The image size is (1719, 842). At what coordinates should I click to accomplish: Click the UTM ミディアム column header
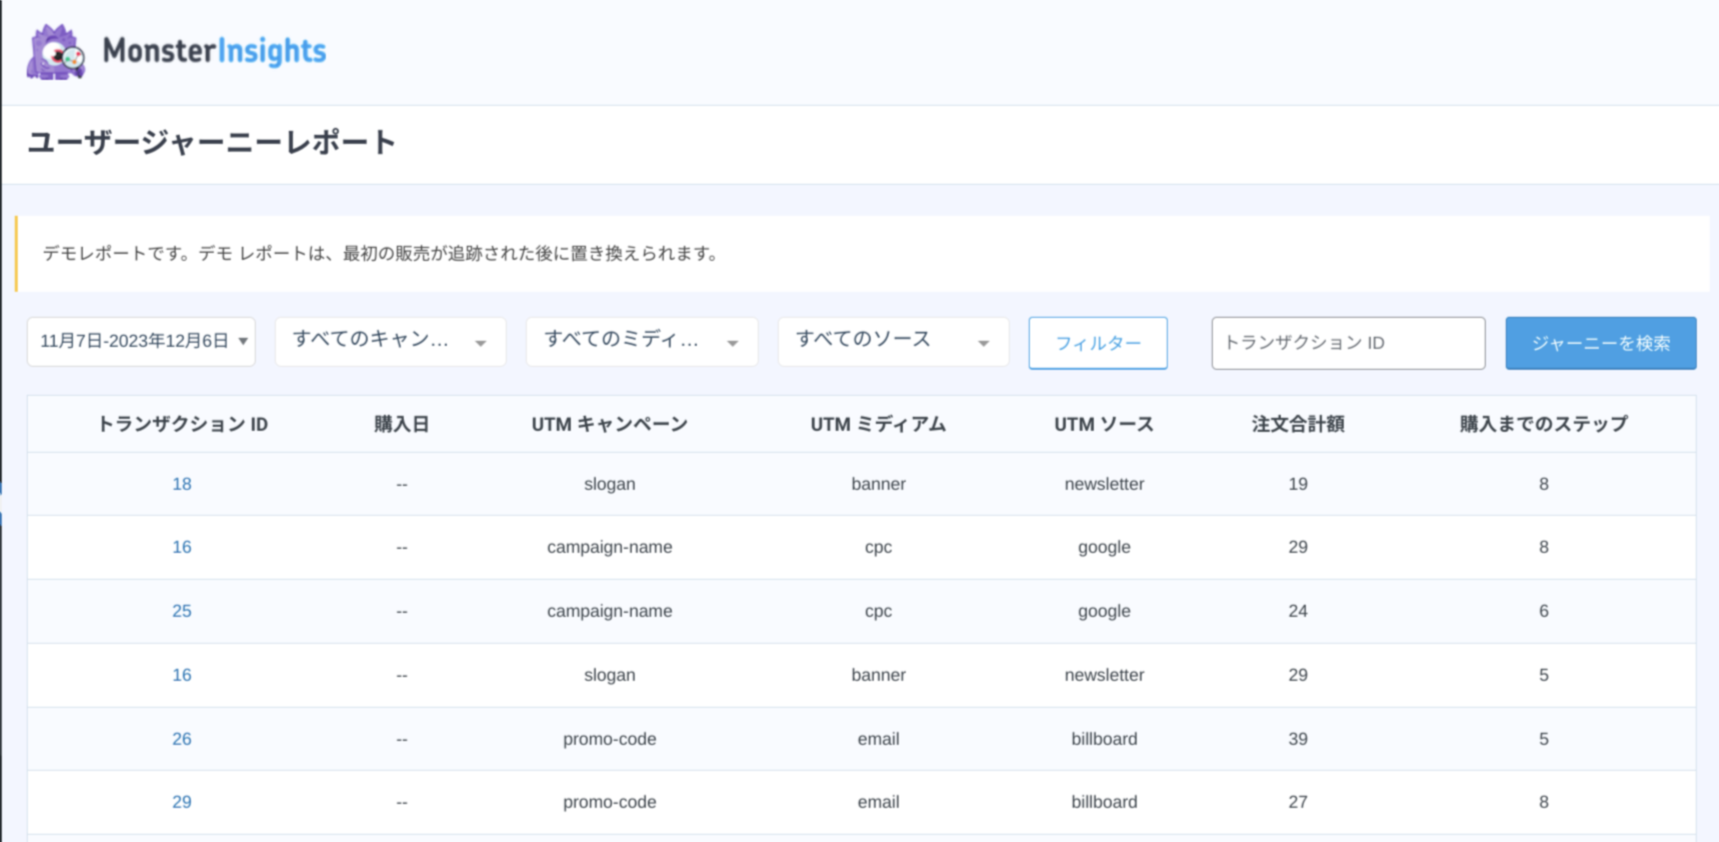878,424
